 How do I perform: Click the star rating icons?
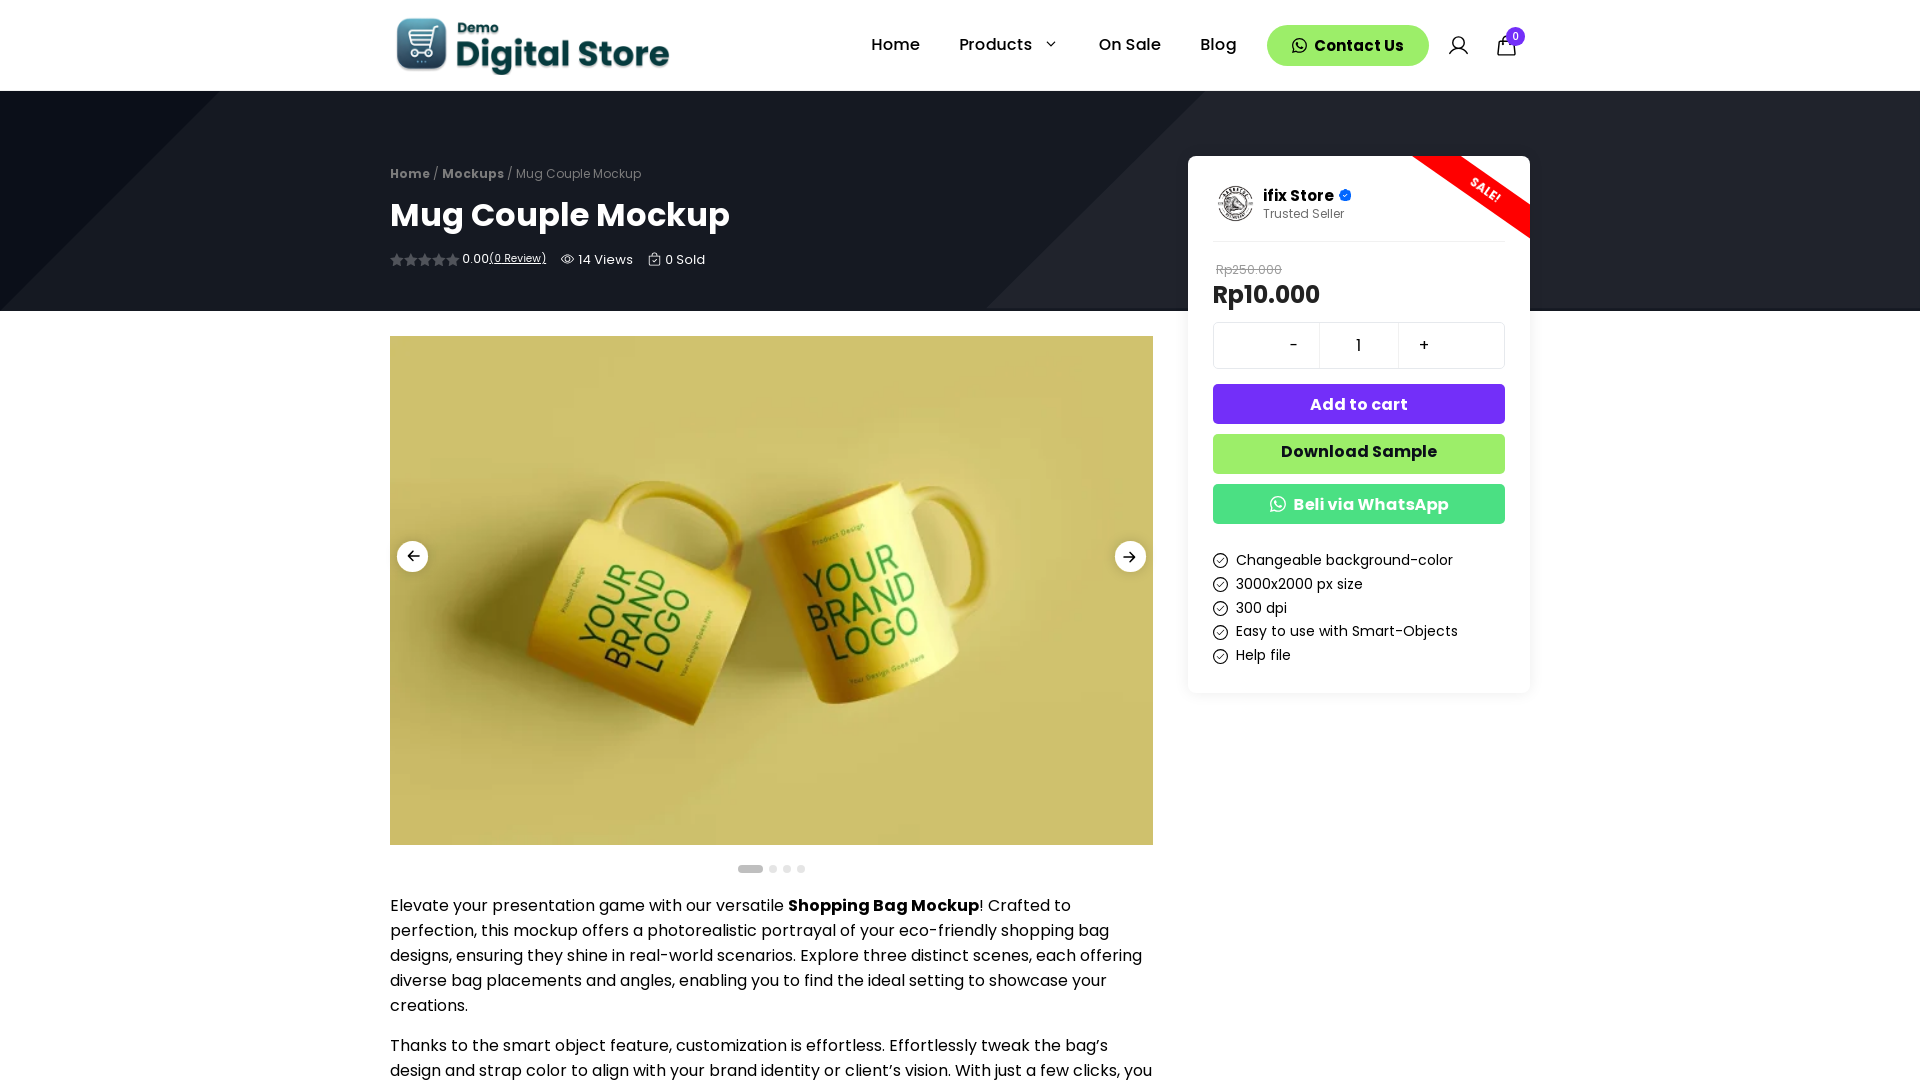click(425, 260)
